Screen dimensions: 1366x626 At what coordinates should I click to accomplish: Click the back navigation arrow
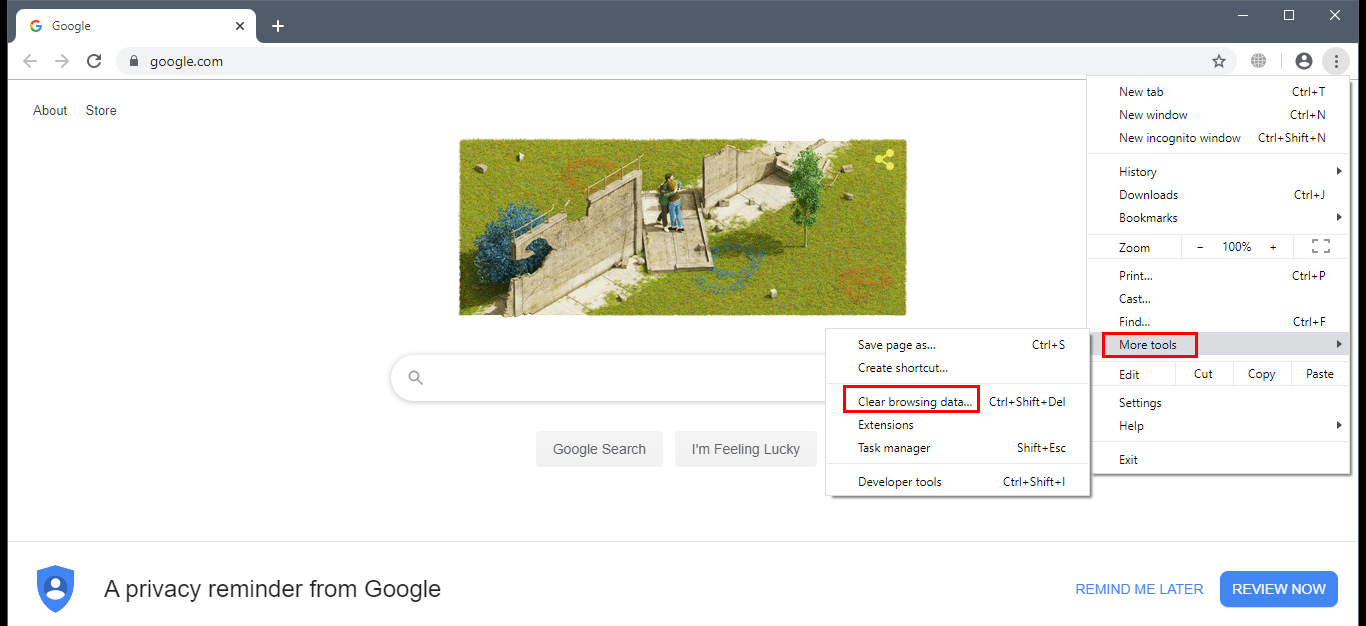30,61
